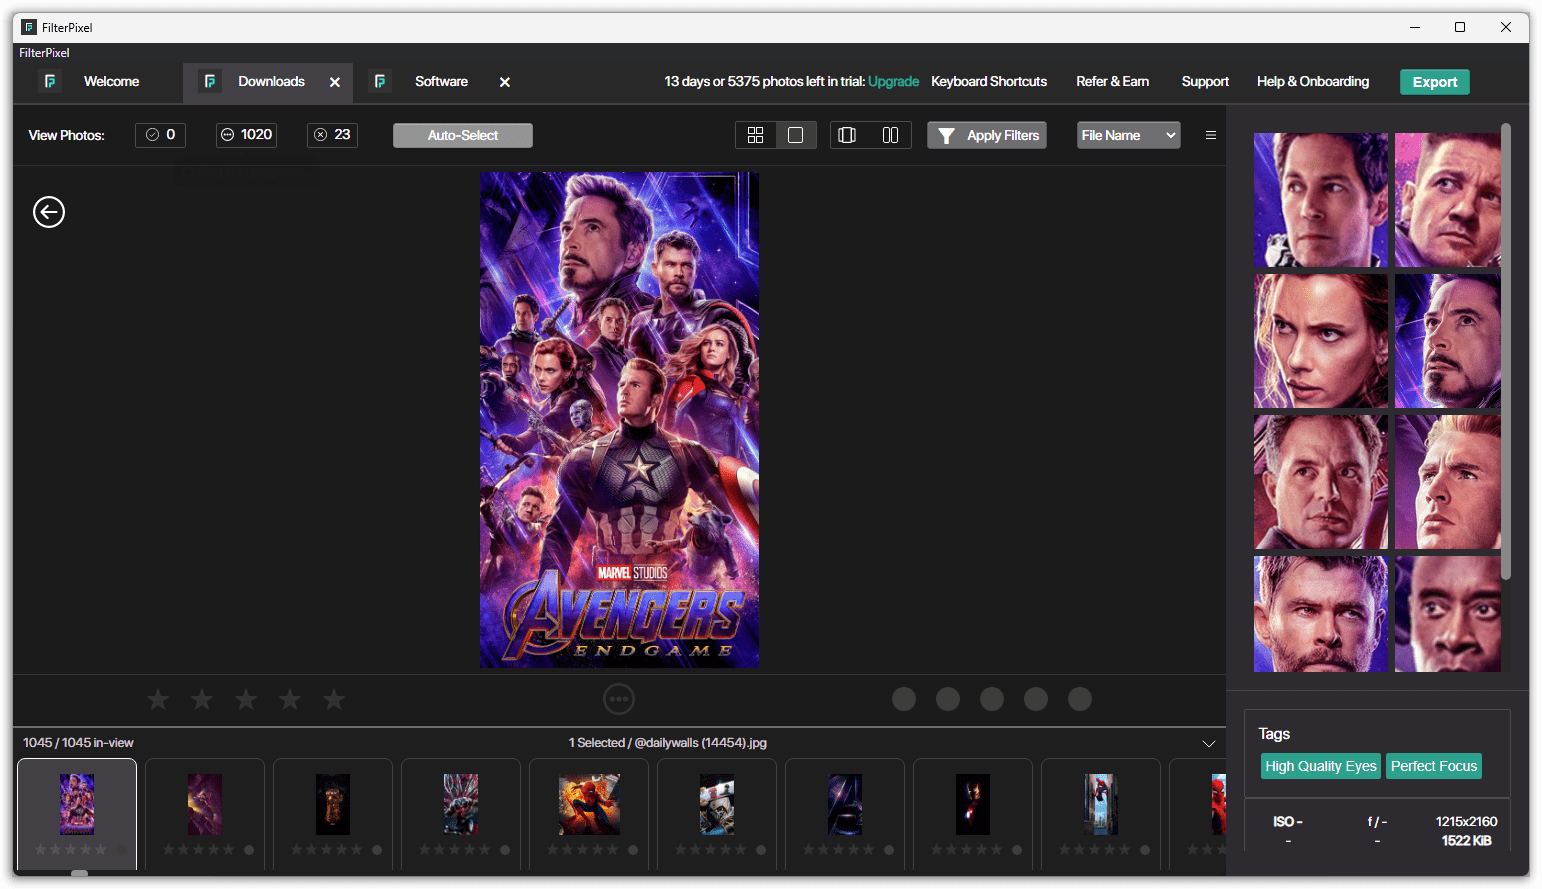
Task: Click the '1045 / 1045 in-view' counter
Action: coord(78,743)
